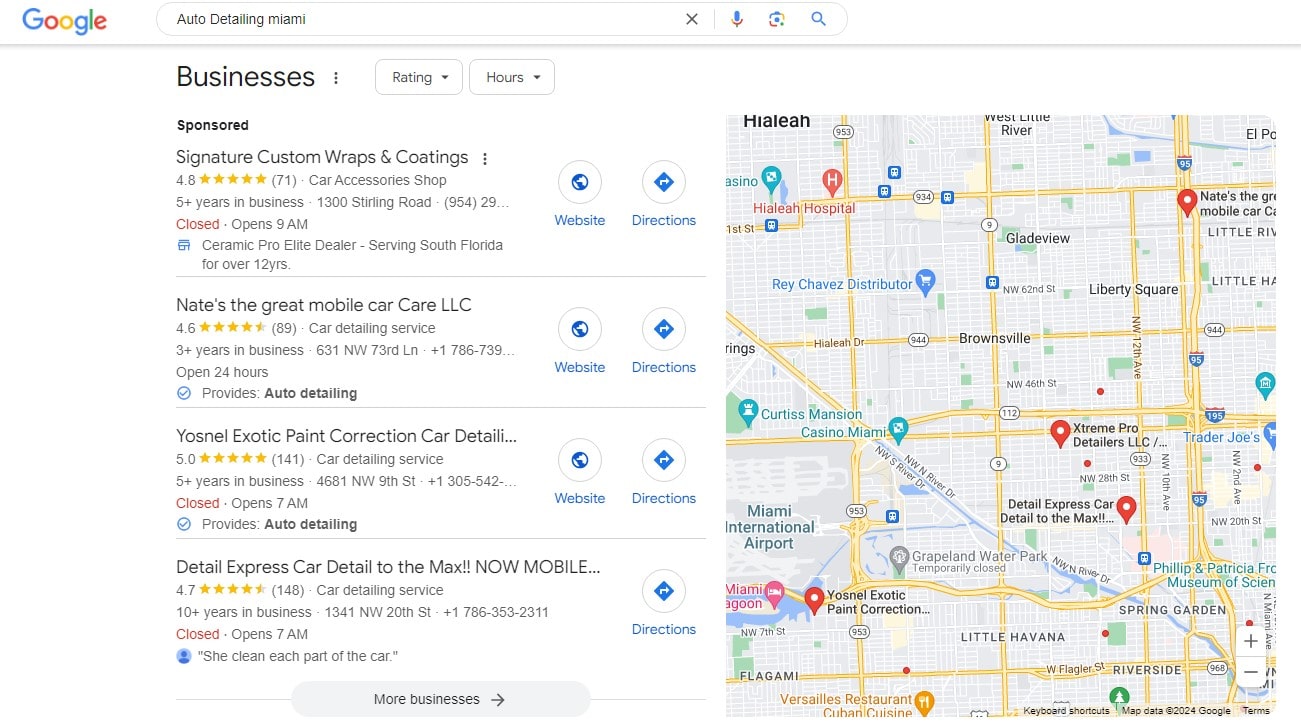Open the Hours filter dropdown
1301x725 pixels.
(x=512, y=77)
